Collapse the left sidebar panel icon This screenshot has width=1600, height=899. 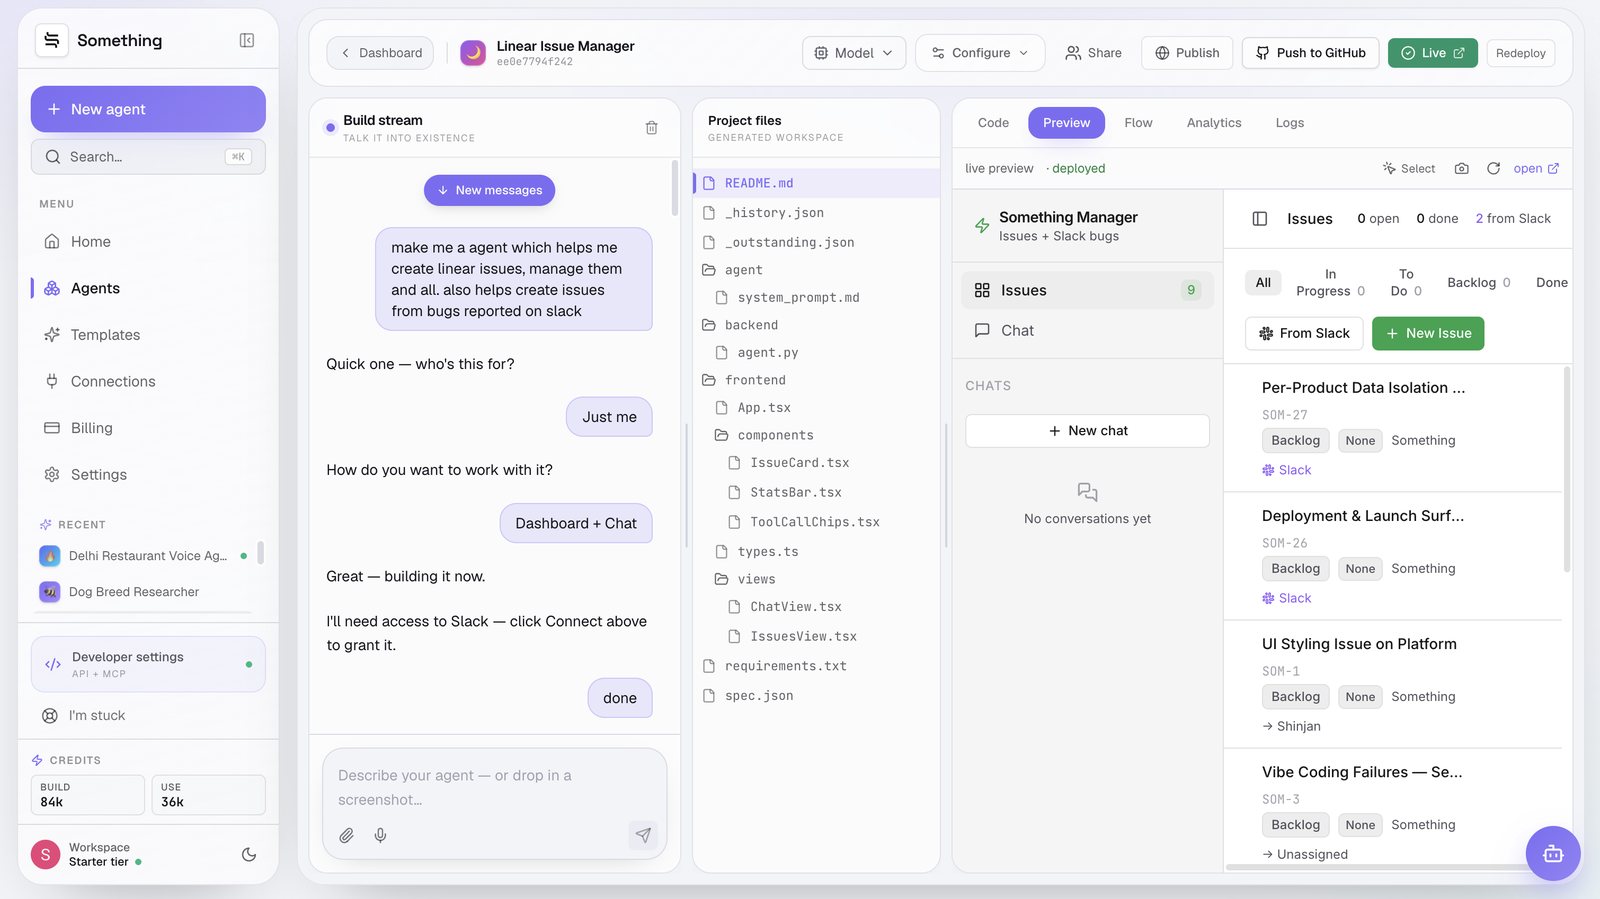247,40
